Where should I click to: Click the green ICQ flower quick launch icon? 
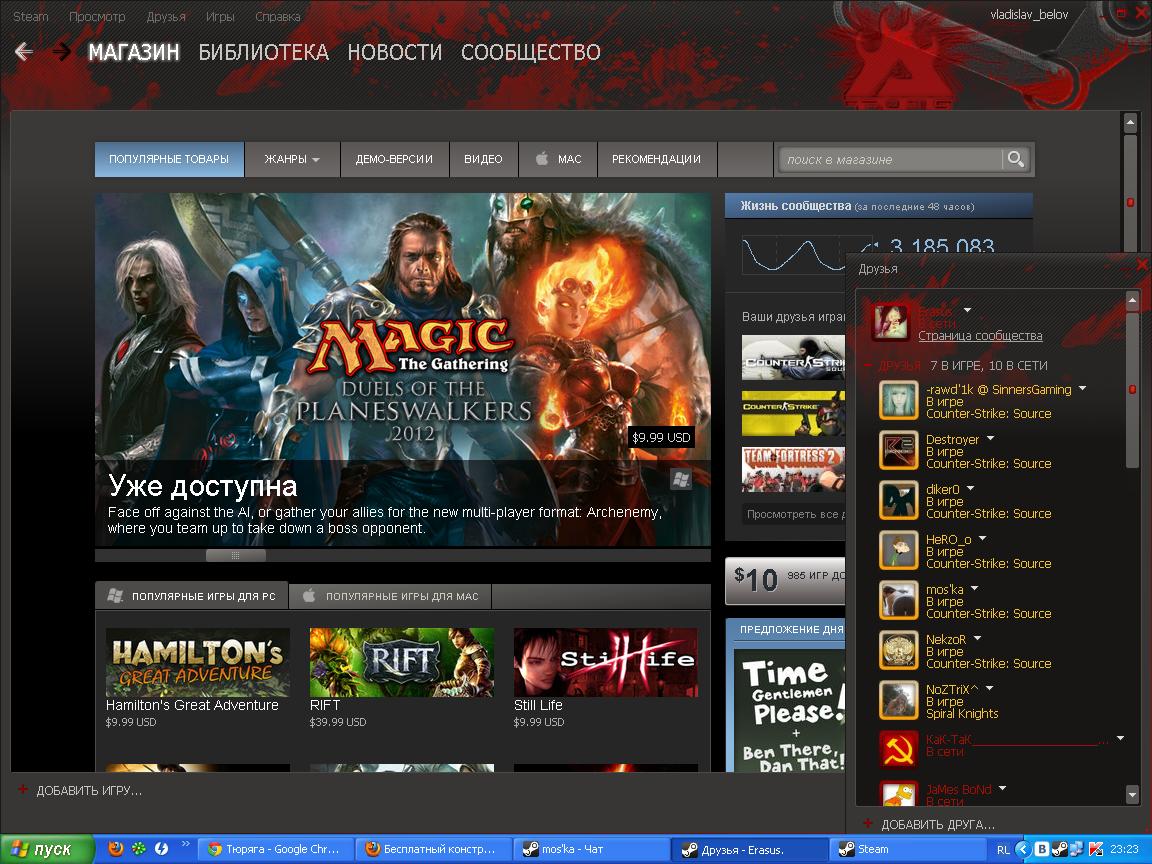pos(138,849)
